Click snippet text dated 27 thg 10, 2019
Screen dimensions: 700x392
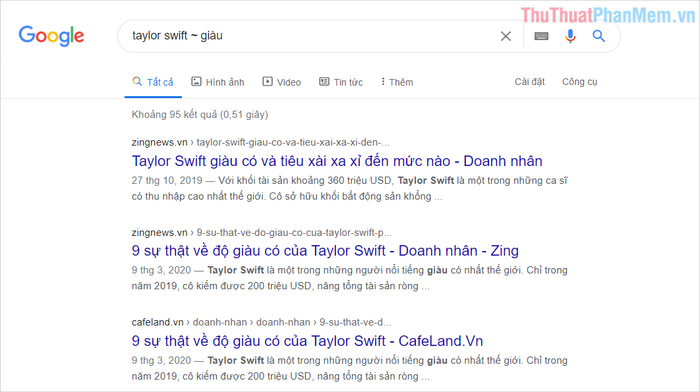click(x=350, y=188)
